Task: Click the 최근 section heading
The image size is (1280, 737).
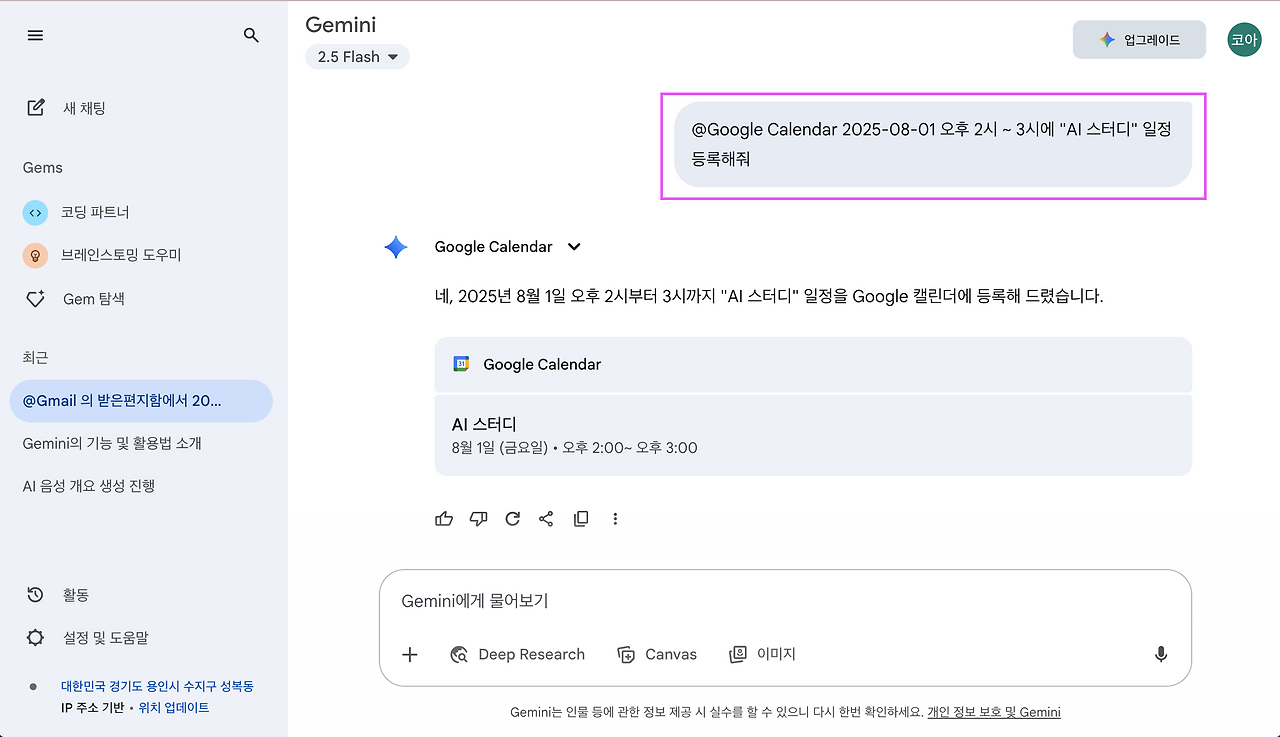Action: pyautogui.click(x=35, y=357)
